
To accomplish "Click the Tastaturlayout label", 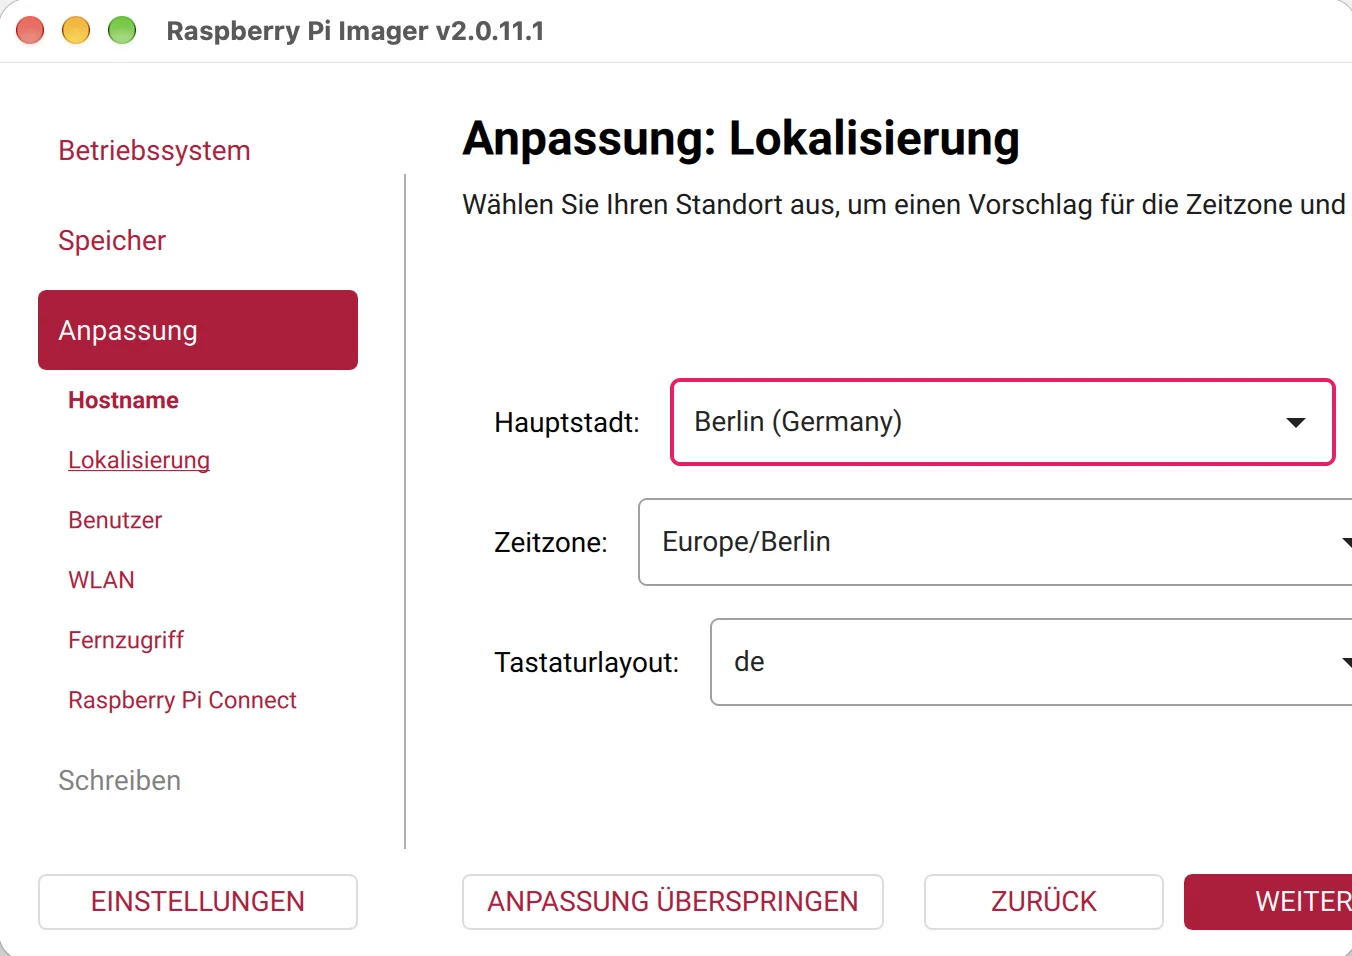I will (x=587, y=662).
